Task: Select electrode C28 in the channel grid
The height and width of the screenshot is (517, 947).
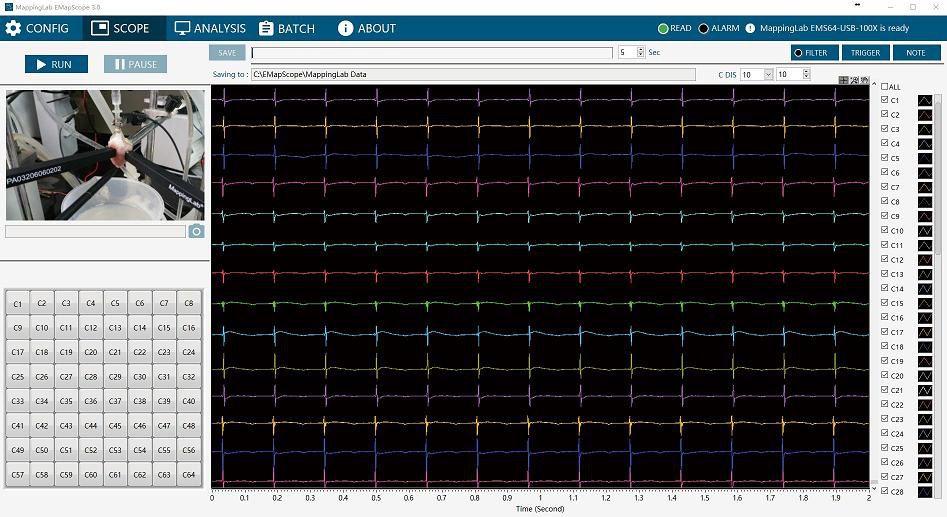Action: pos(91,376)
